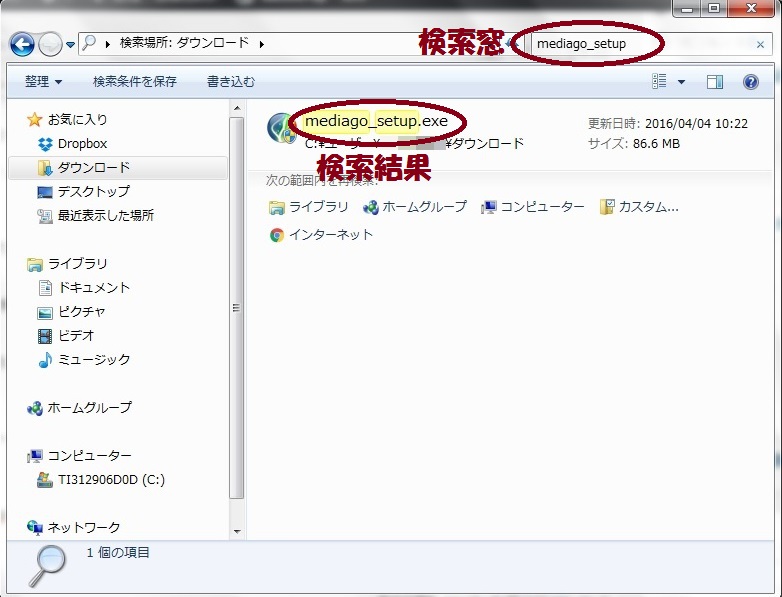
Task: Click 更新日時 2016/04/04 10:22 text
Action: tap(668, 124)
